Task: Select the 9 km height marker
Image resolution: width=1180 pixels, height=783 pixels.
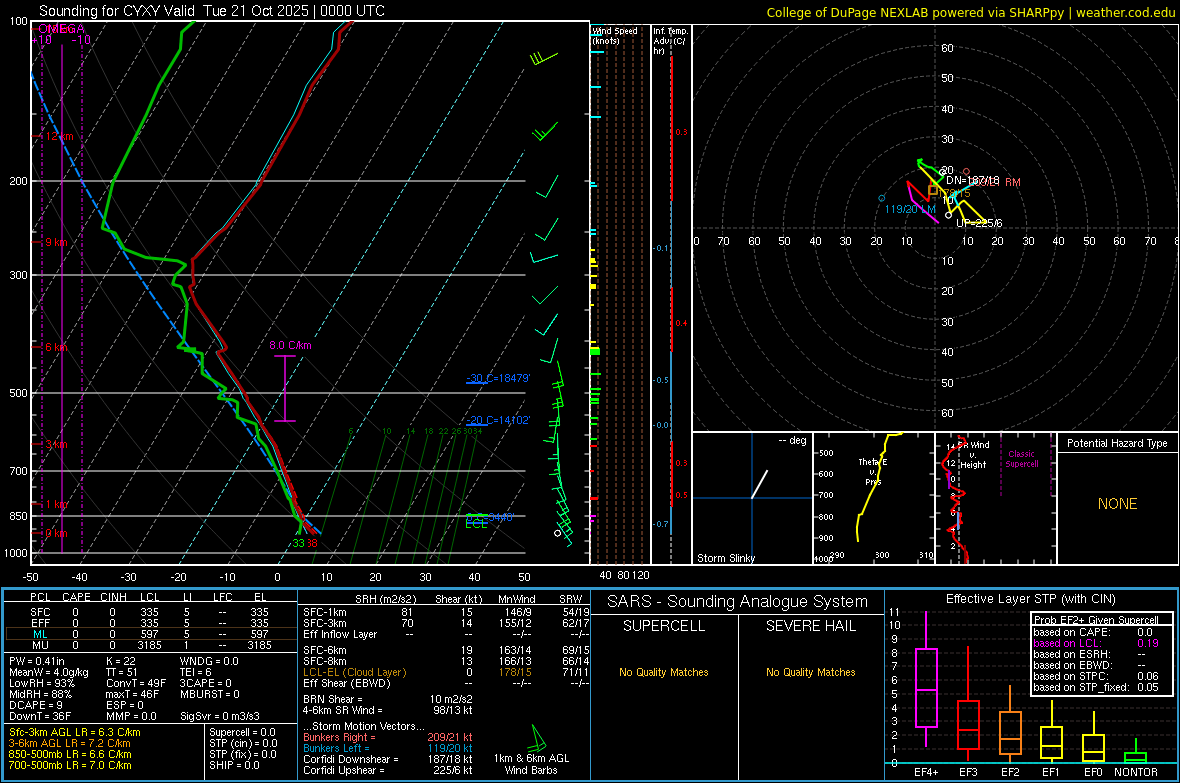Action: [x=56, y=242]
